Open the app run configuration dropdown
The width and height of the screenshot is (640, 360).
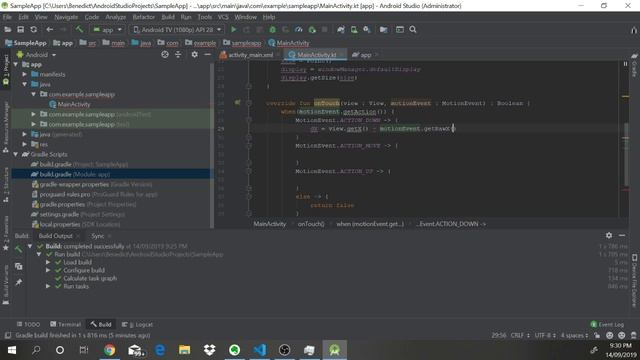[107, 30]
